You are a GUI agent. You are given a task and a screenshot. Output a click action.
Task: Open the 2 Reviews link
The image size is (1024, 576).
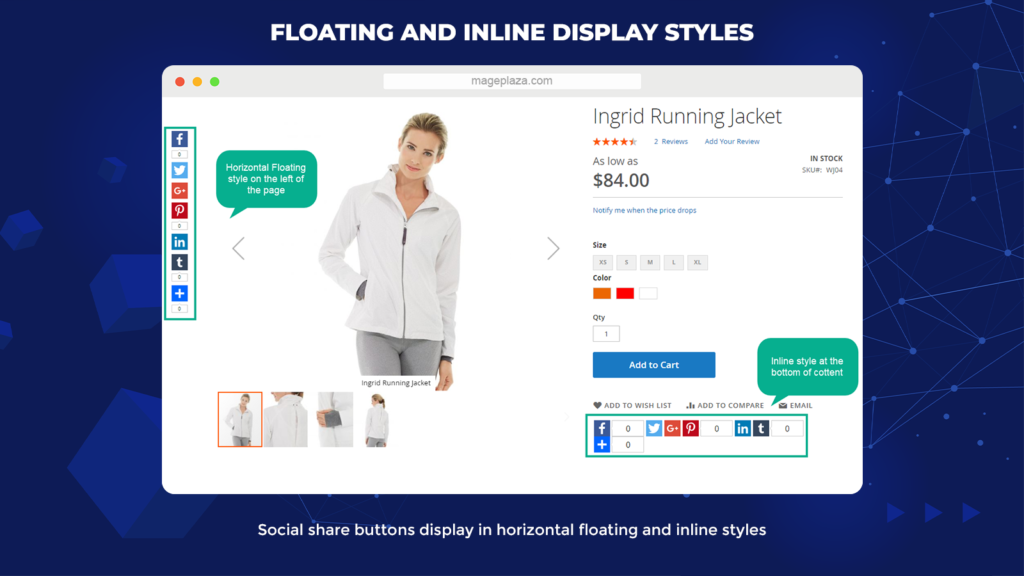tap(671, 142)
